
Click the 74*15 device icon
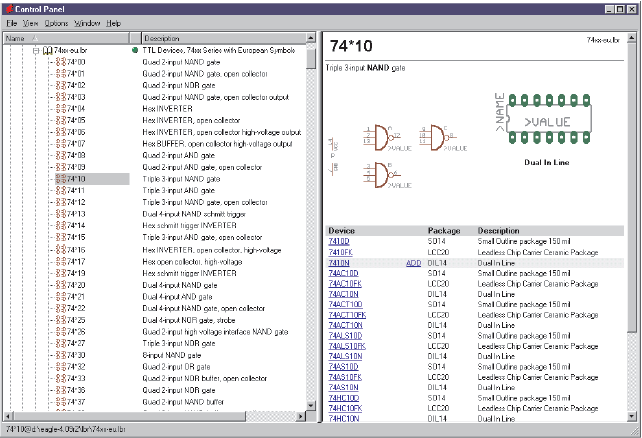pyautogui.click(x=61, y=237)
